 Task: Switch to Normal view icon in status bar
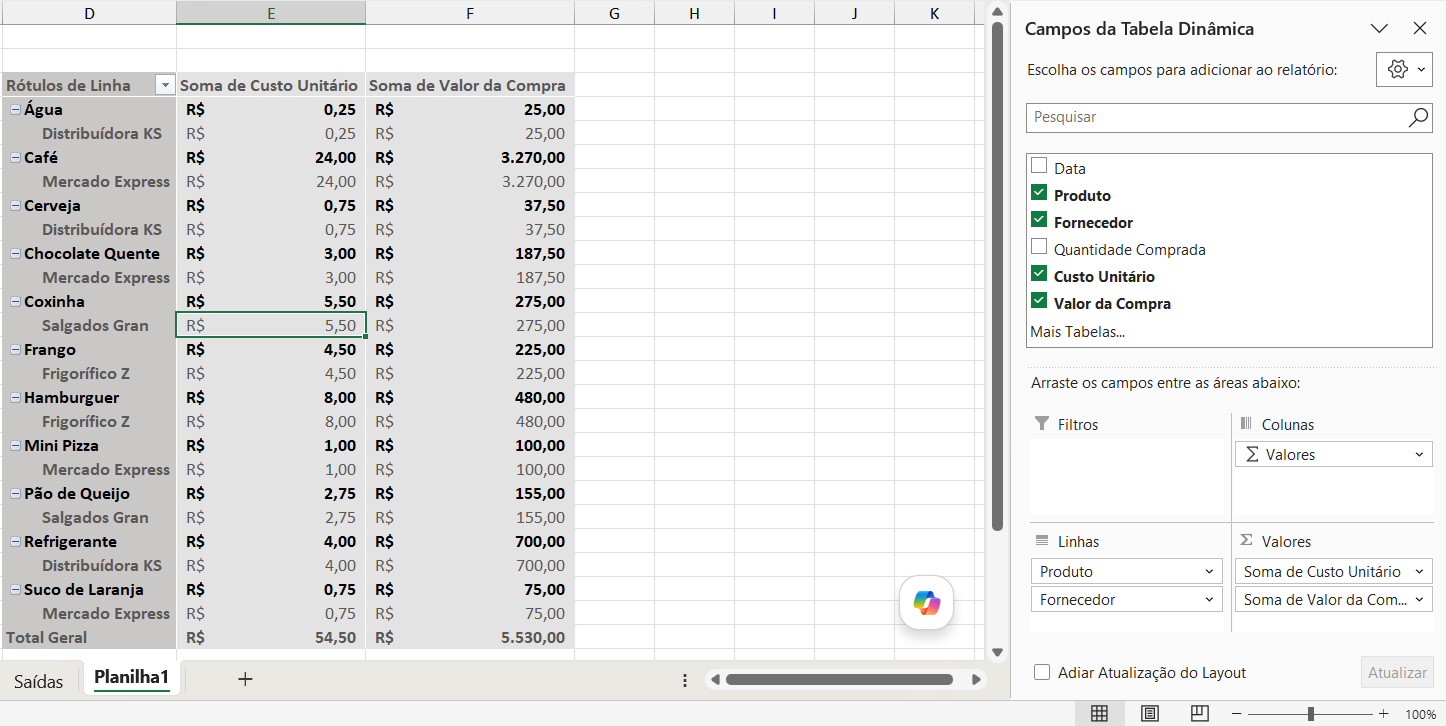coord(1099,714)
